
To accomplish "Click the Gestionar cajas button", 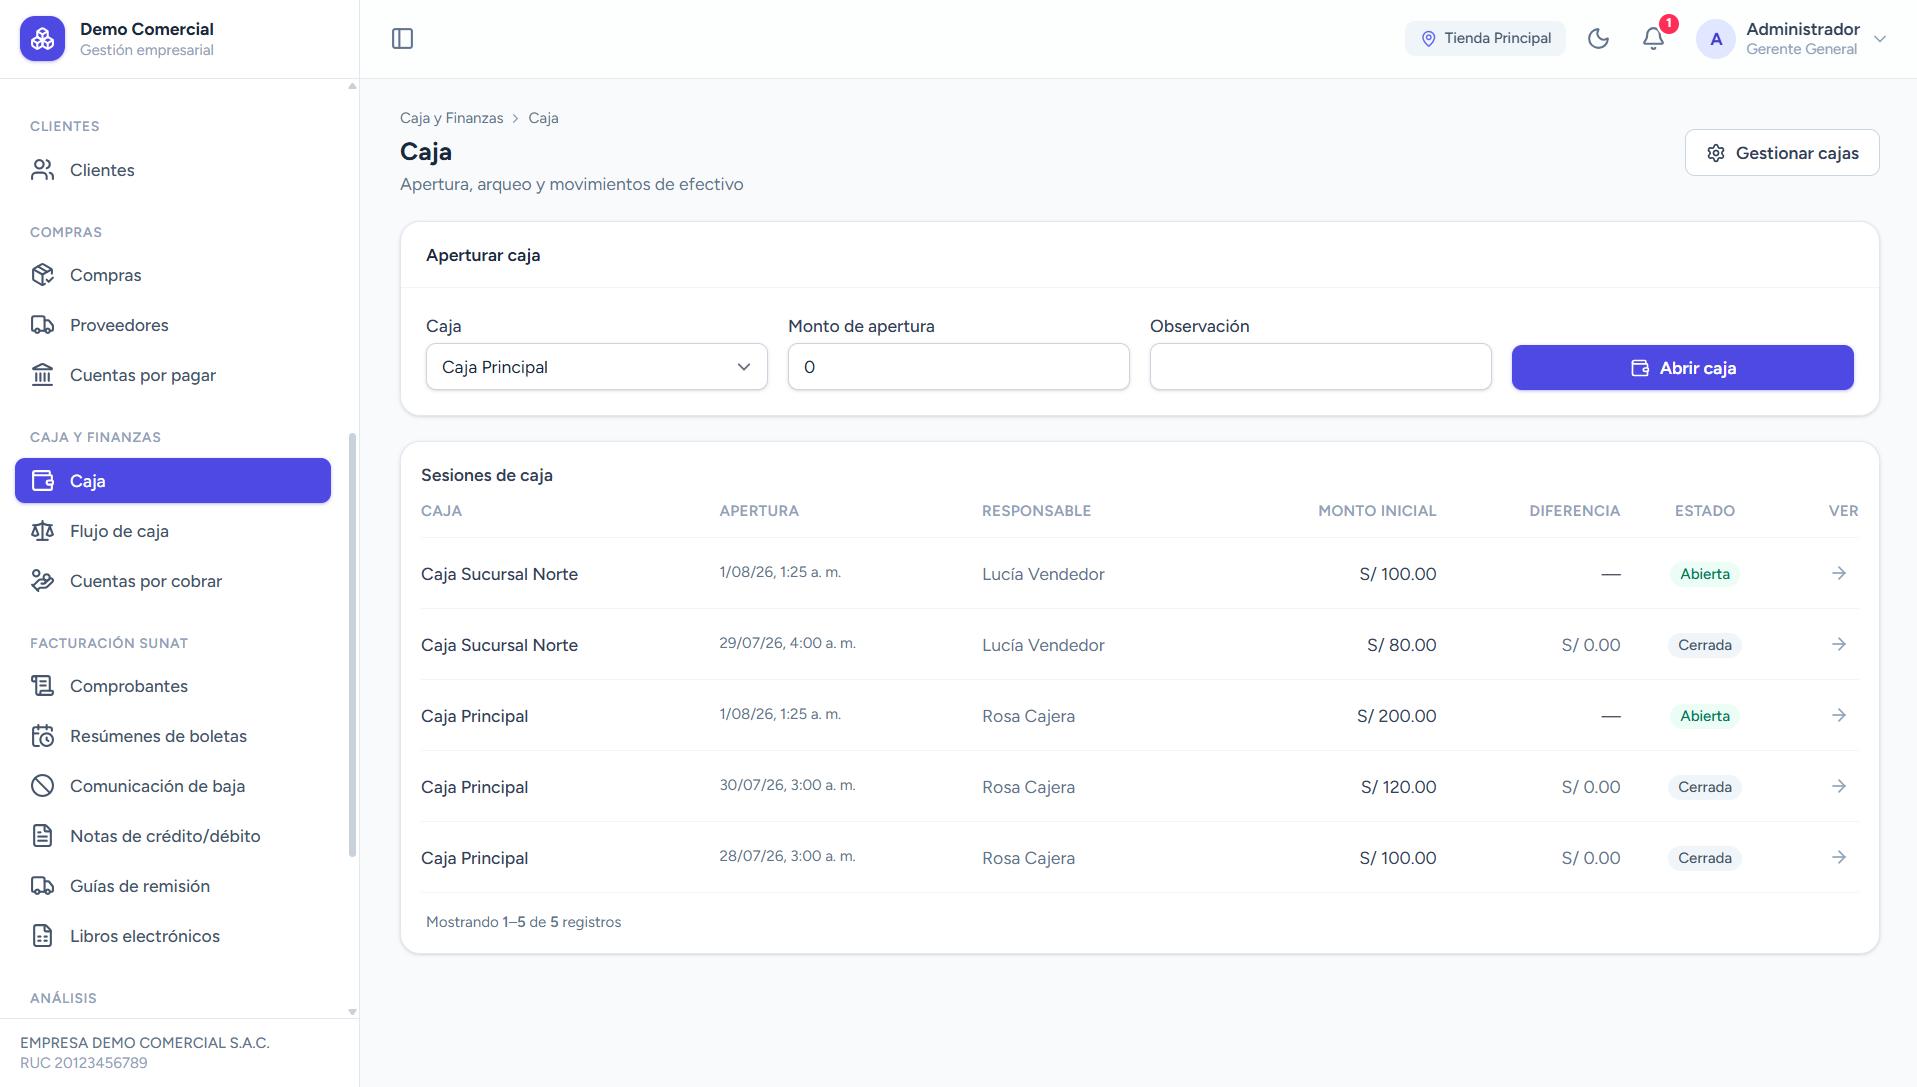I will point(1782,153).
